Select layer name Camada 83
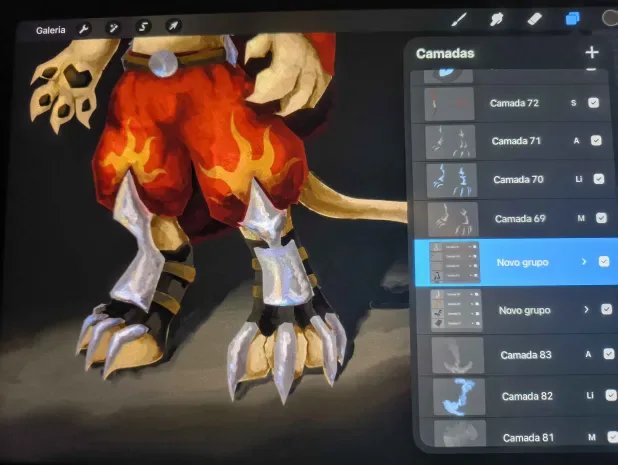Viewport: 618px width, 465px height. point(526,355)
